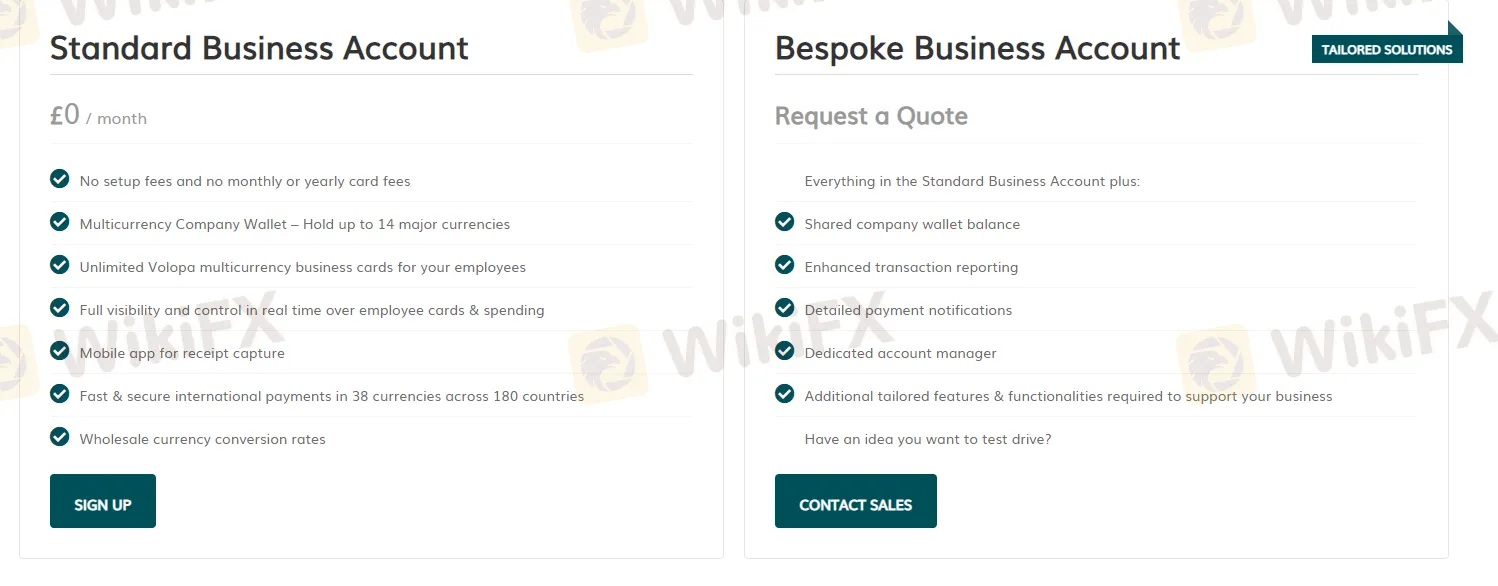Click the Request a Quote text
Image resolution: width=1498 pixels, height=586 pixels.
pos(871,116)
